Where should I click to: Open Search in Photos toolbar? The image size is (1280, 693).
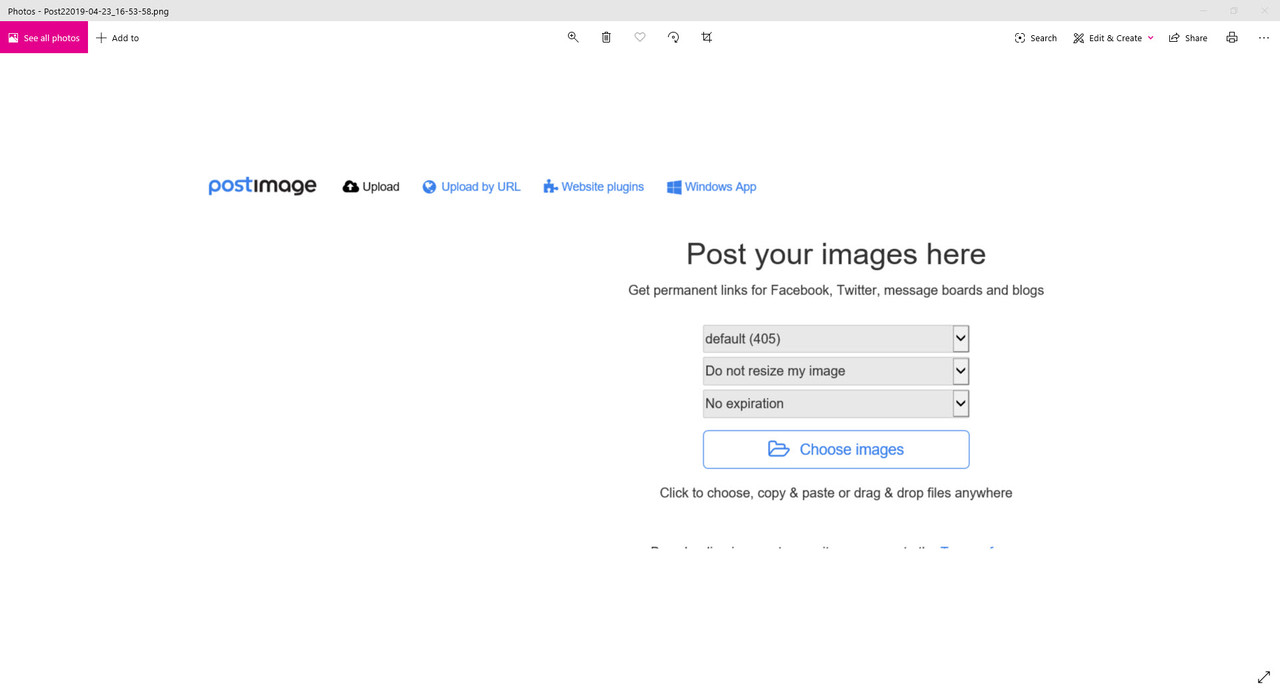pos(1035,38)
